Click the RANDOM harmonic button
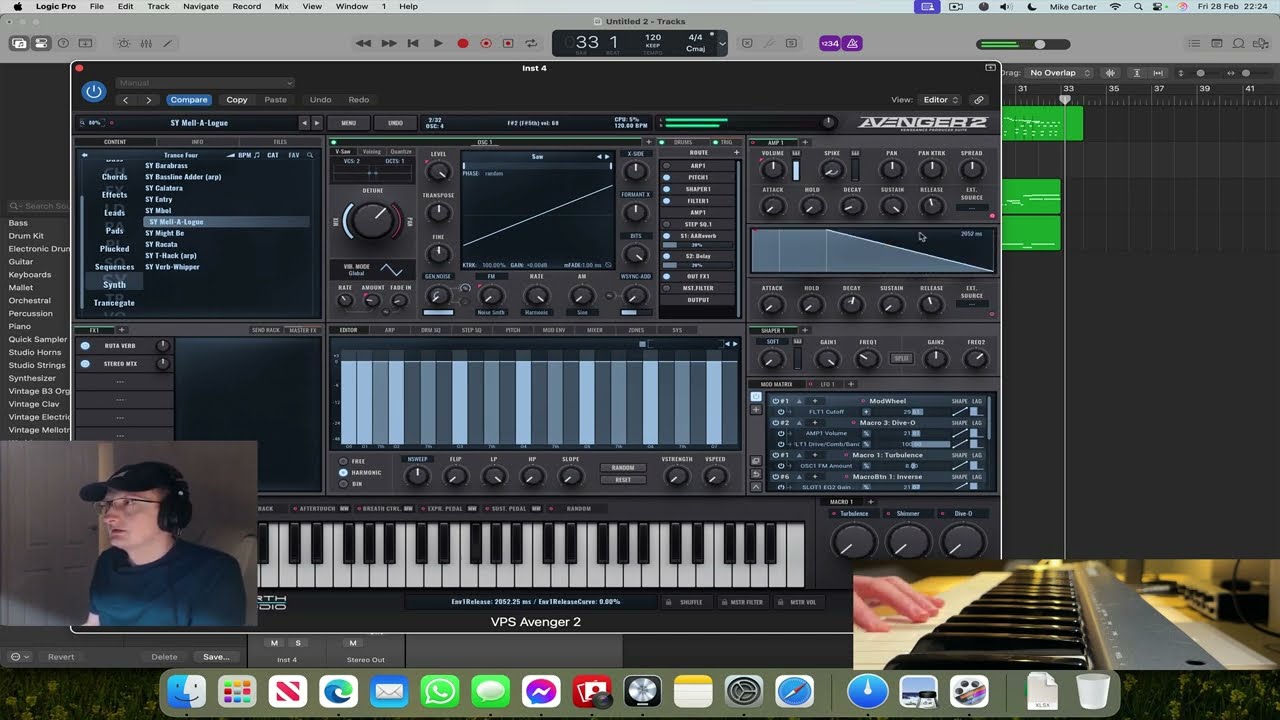 [x=622, y=467]
